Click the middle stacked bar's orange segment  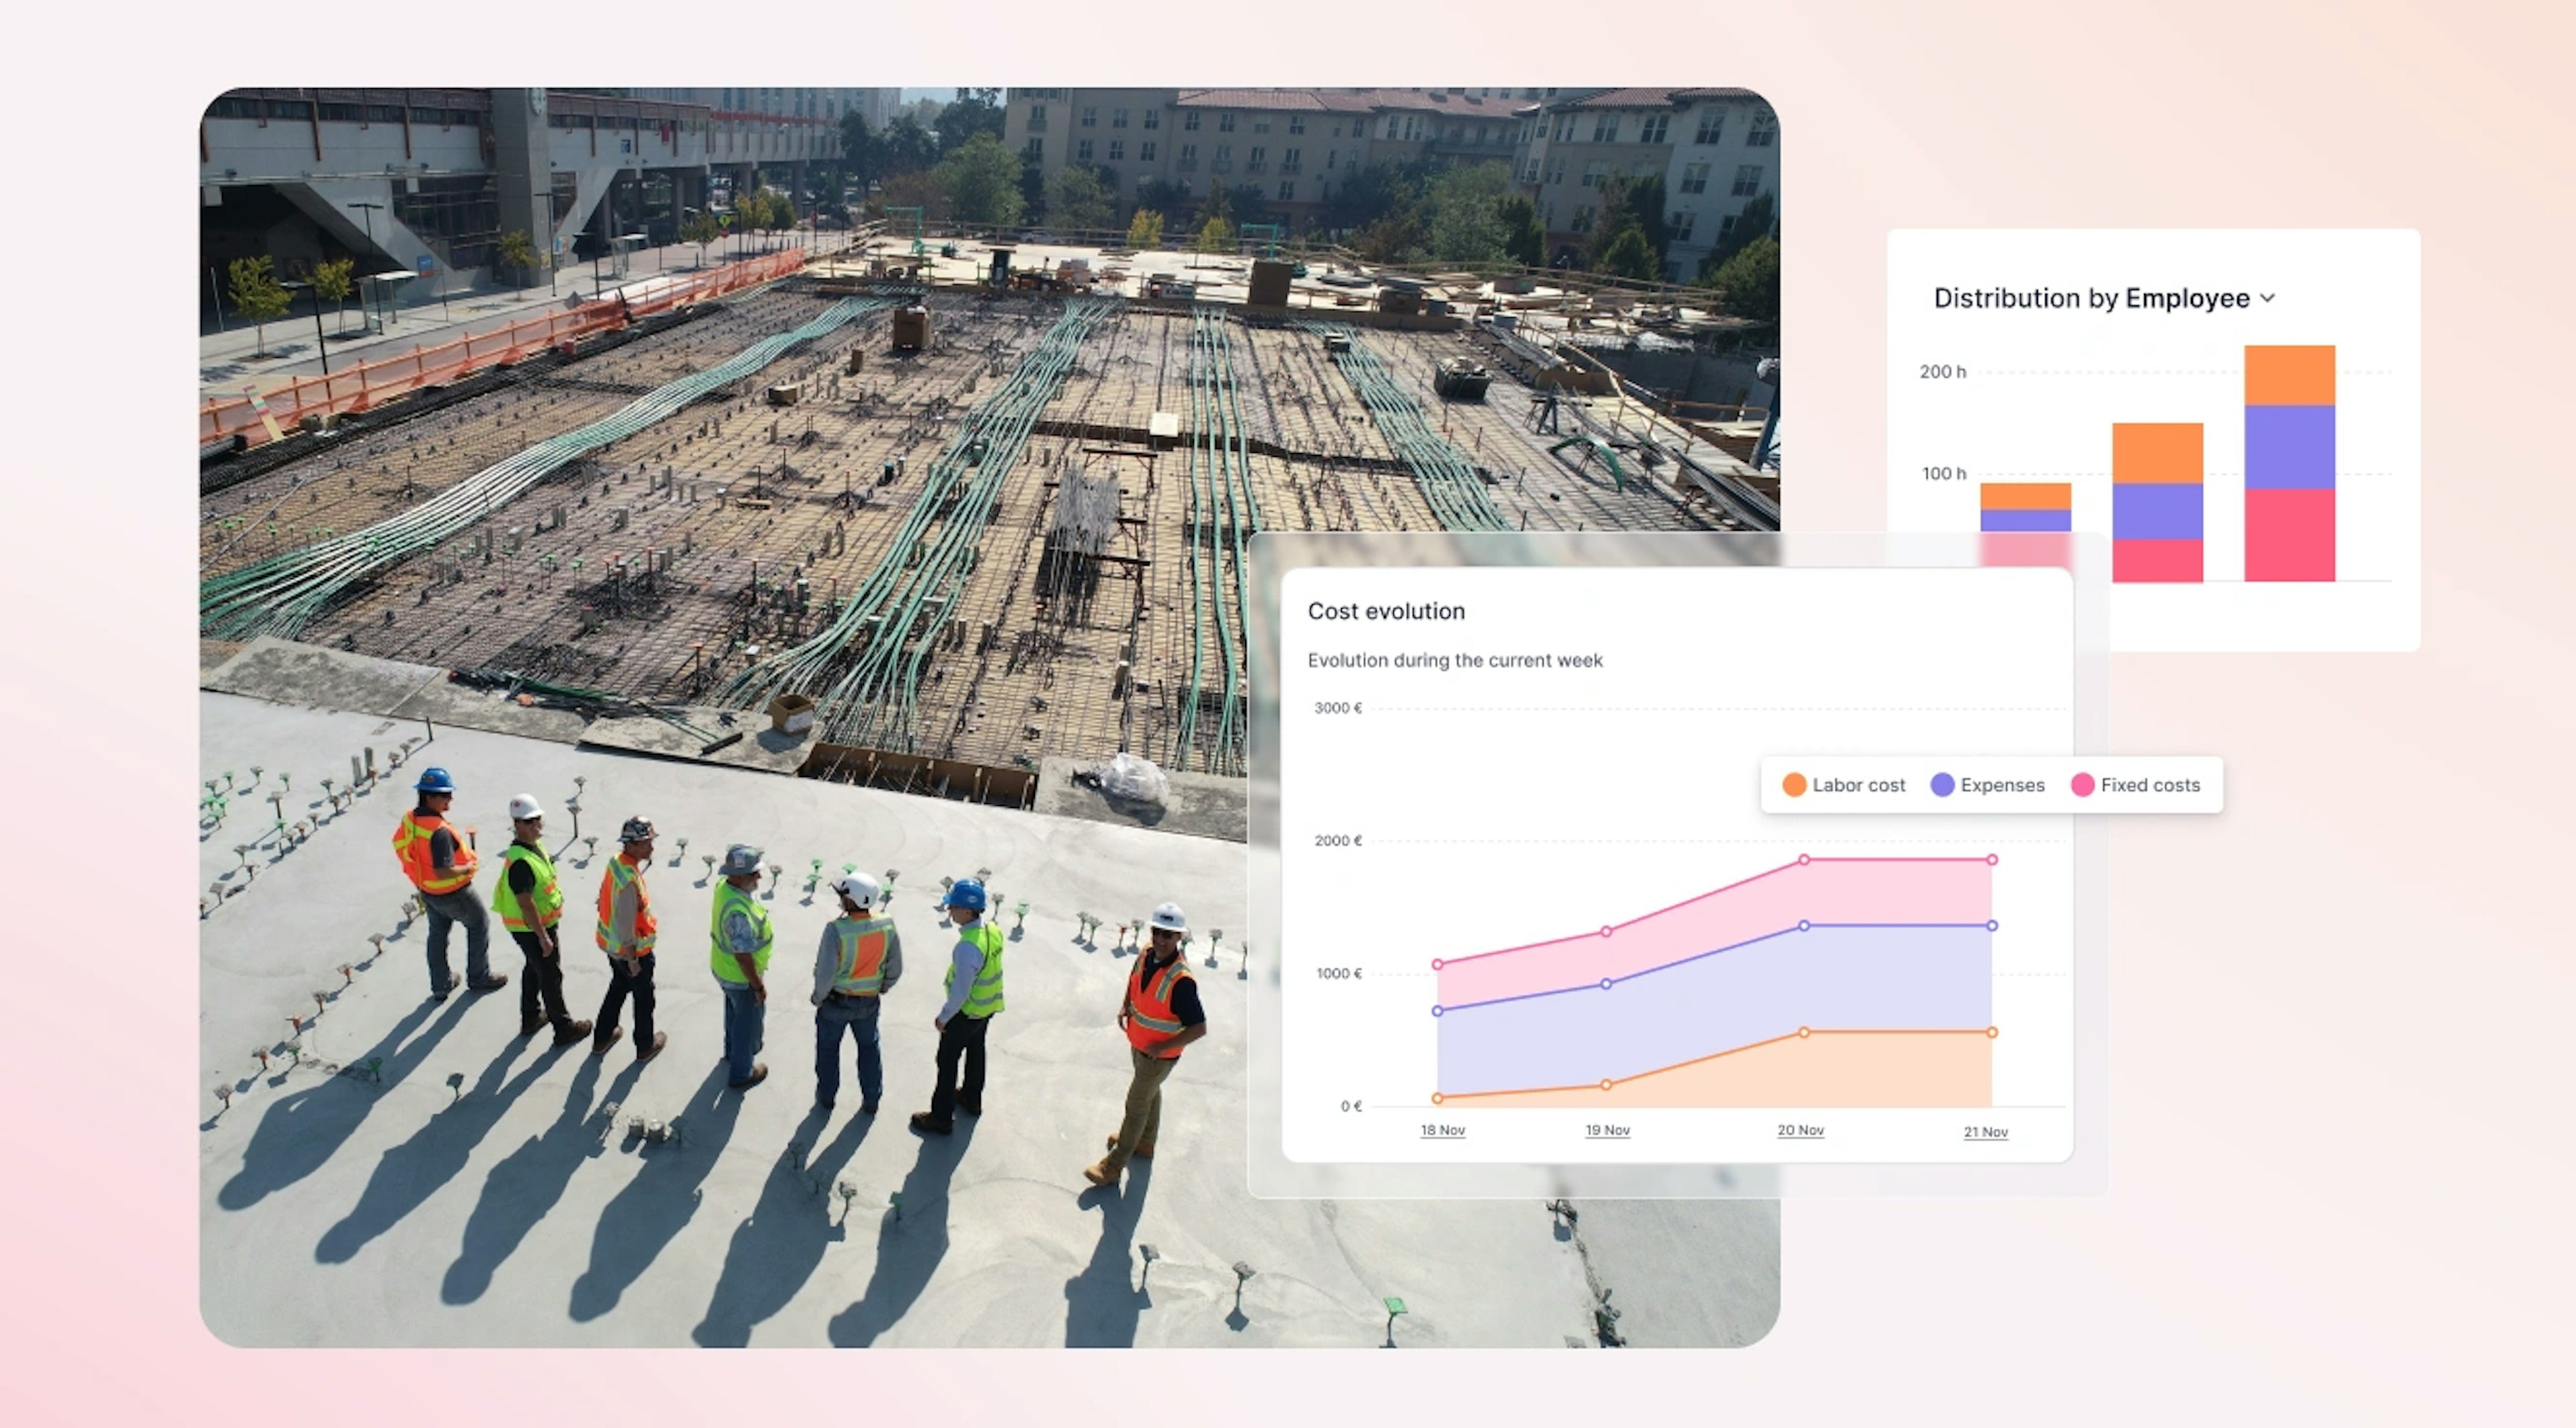(2157, 453)
